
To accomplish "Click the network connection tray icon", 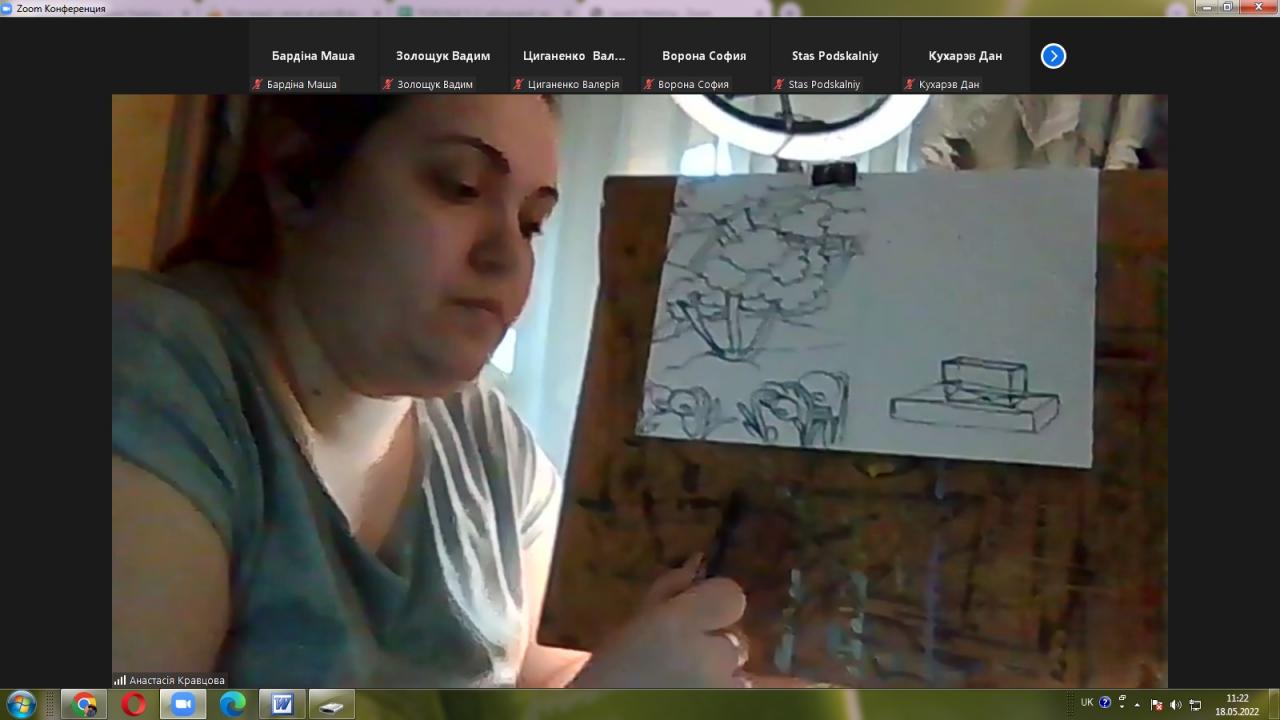I will [x=1195, y=704].
